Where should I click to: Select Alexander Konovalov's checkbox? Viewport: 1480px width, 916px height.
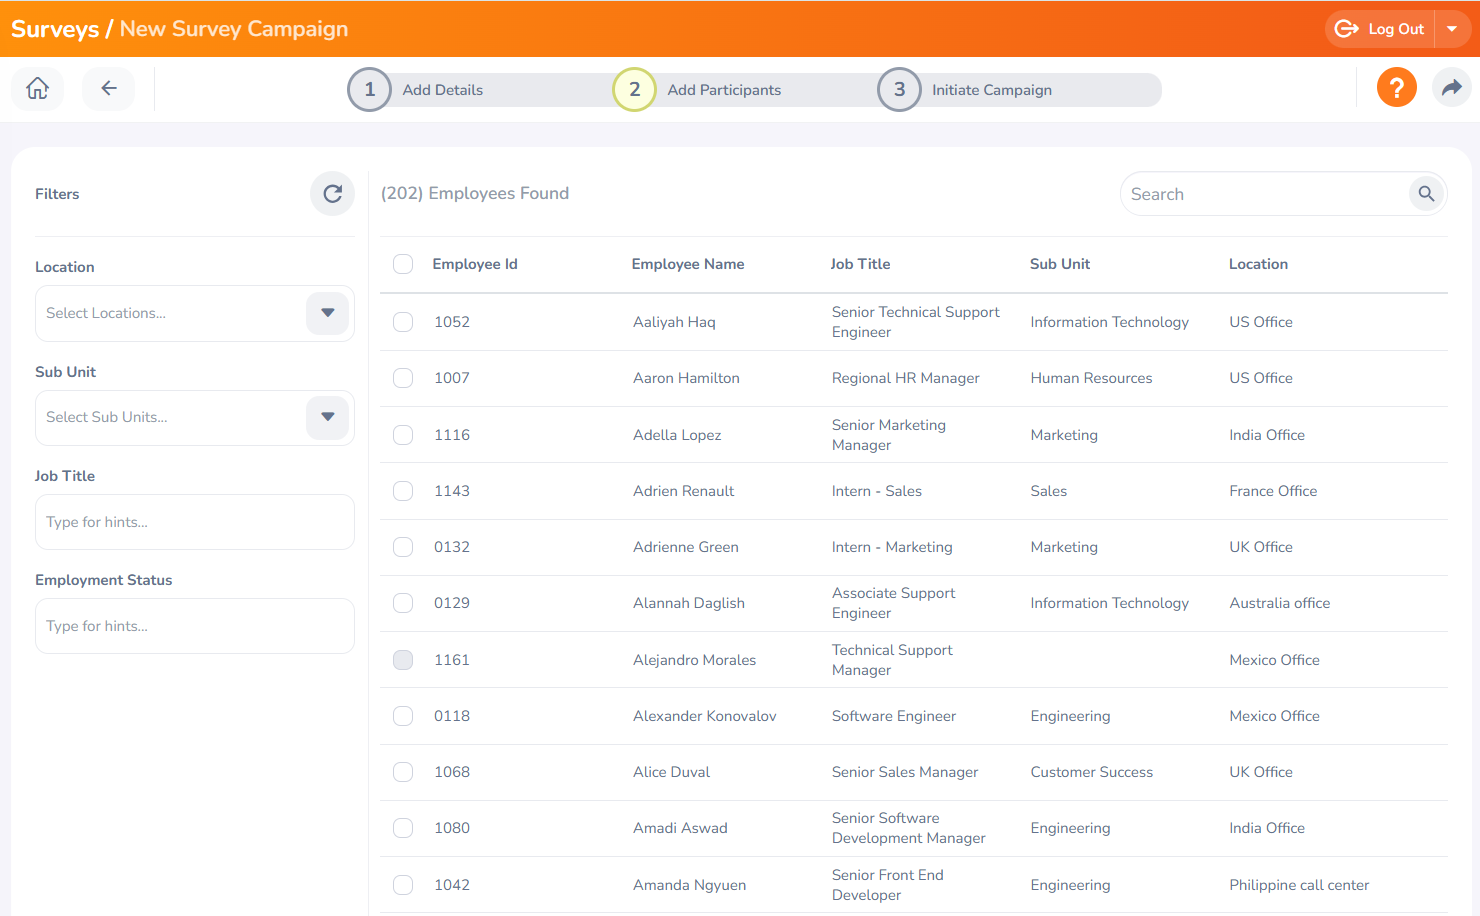(403, 716)
